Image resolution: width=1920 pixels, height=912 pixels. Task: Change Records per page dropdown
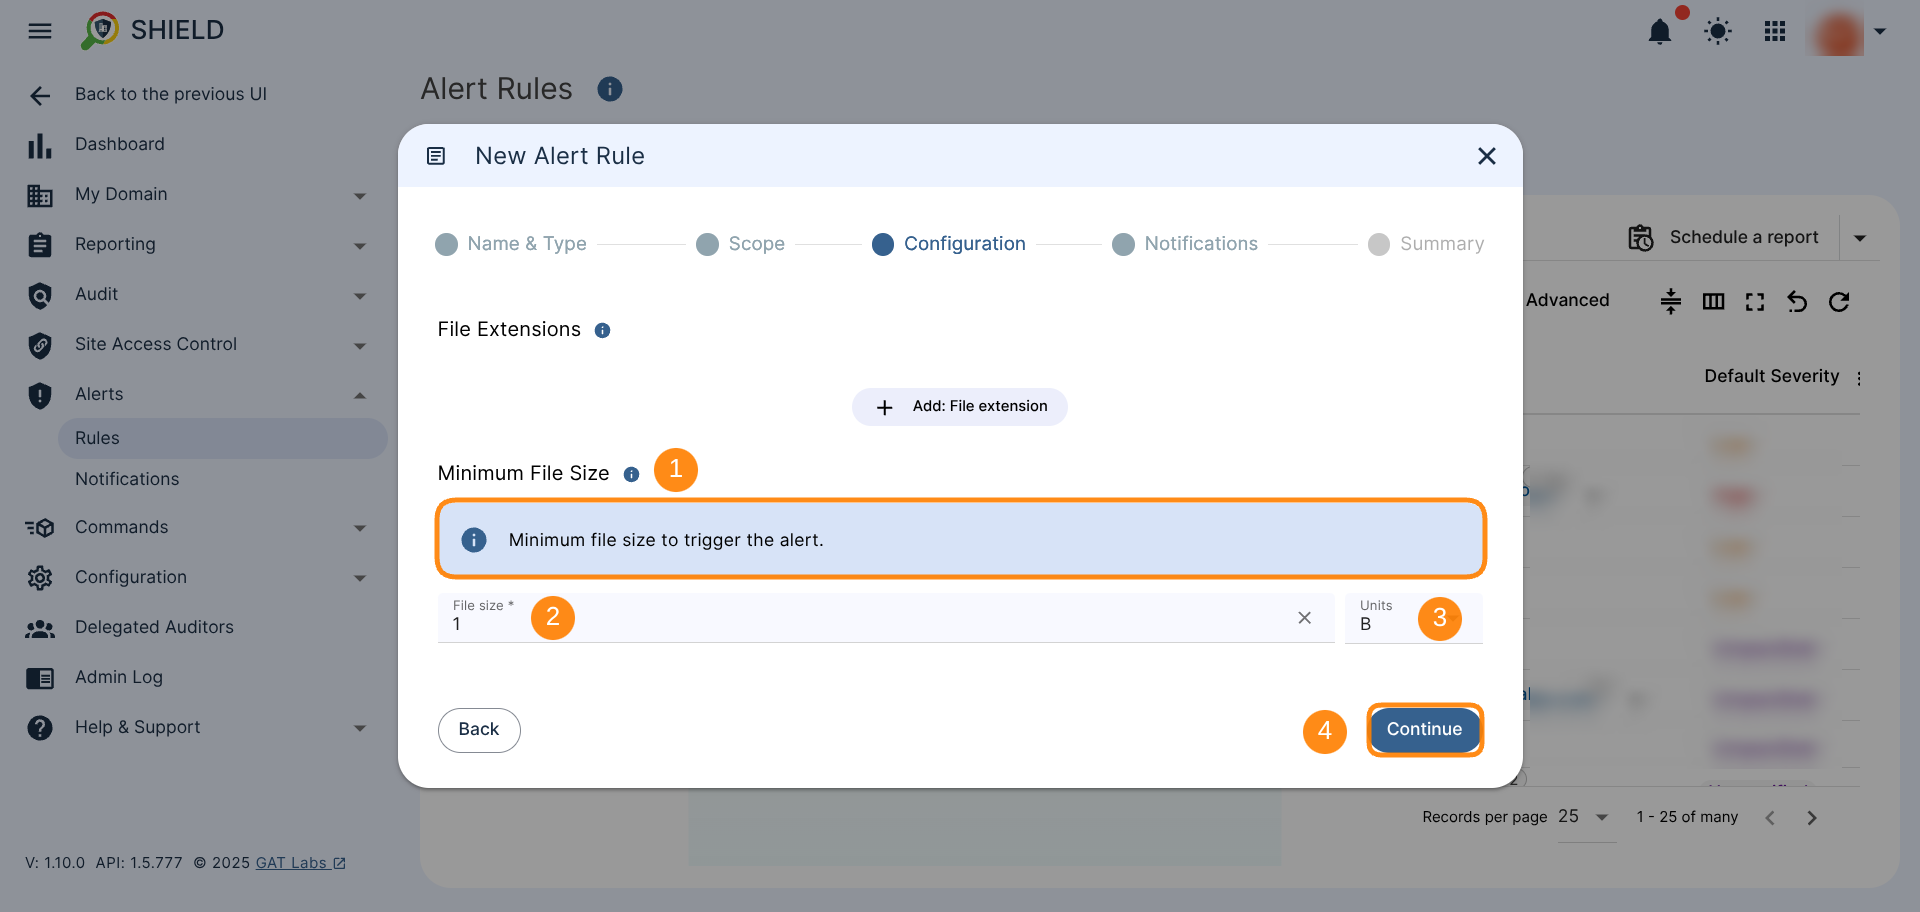click(1586, 817)
